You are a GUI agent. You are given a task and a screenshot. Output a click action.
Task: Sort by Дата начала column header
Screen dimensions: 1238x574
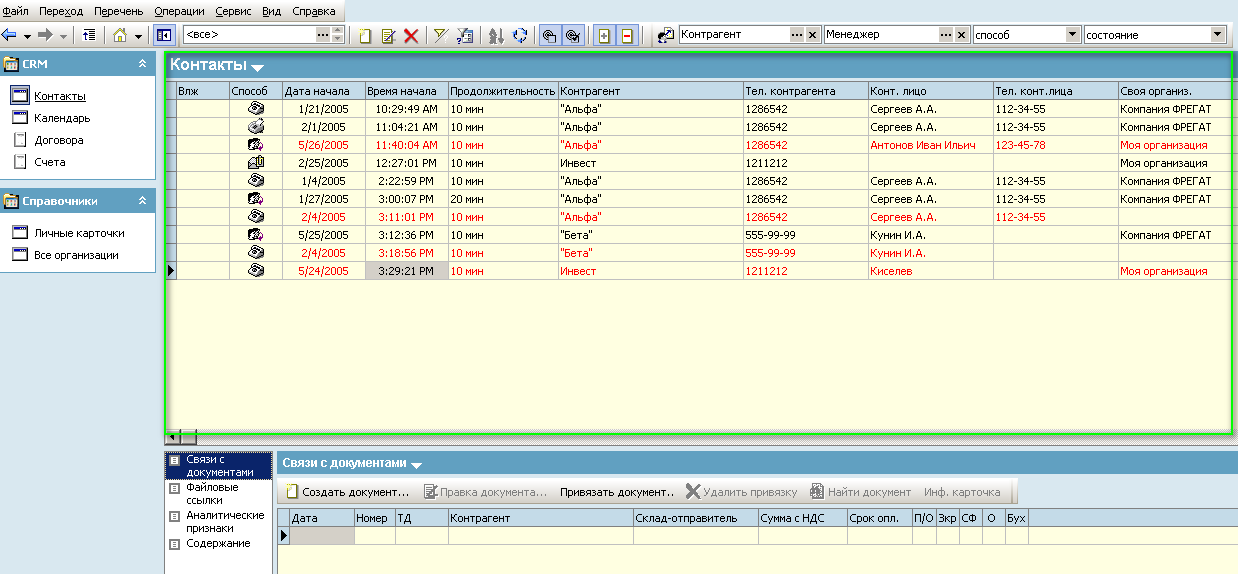322,91
